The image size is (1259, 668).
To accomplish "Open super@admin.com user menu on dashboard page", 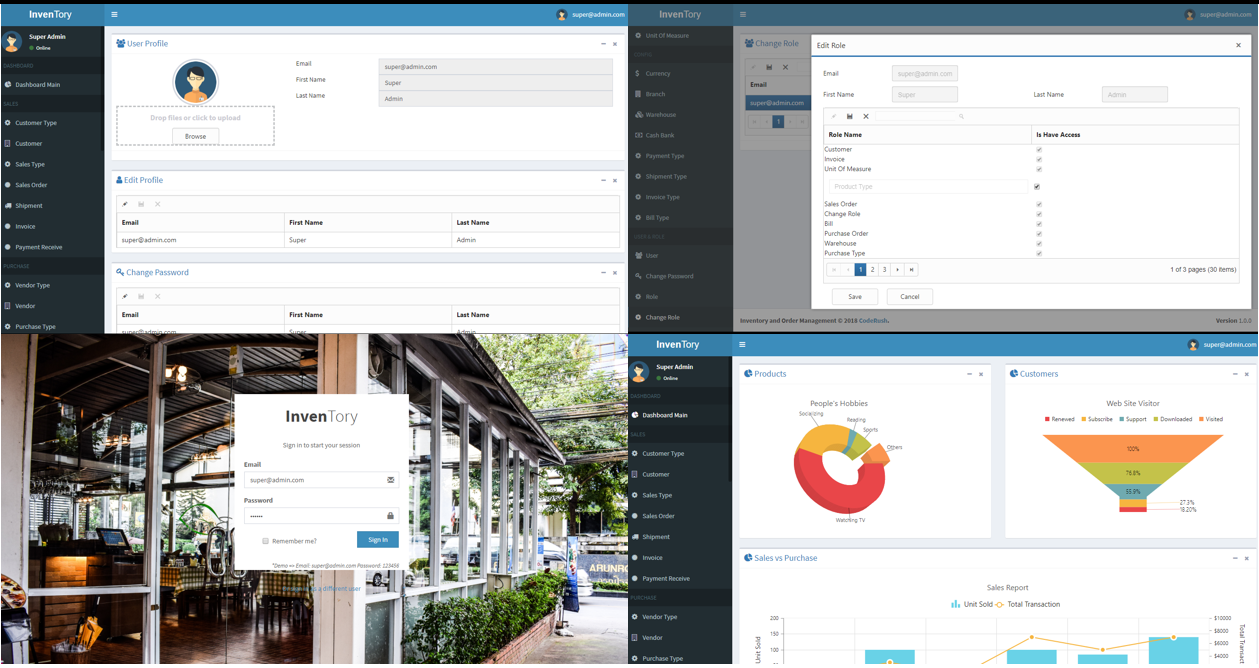I will click(1221, 345).
